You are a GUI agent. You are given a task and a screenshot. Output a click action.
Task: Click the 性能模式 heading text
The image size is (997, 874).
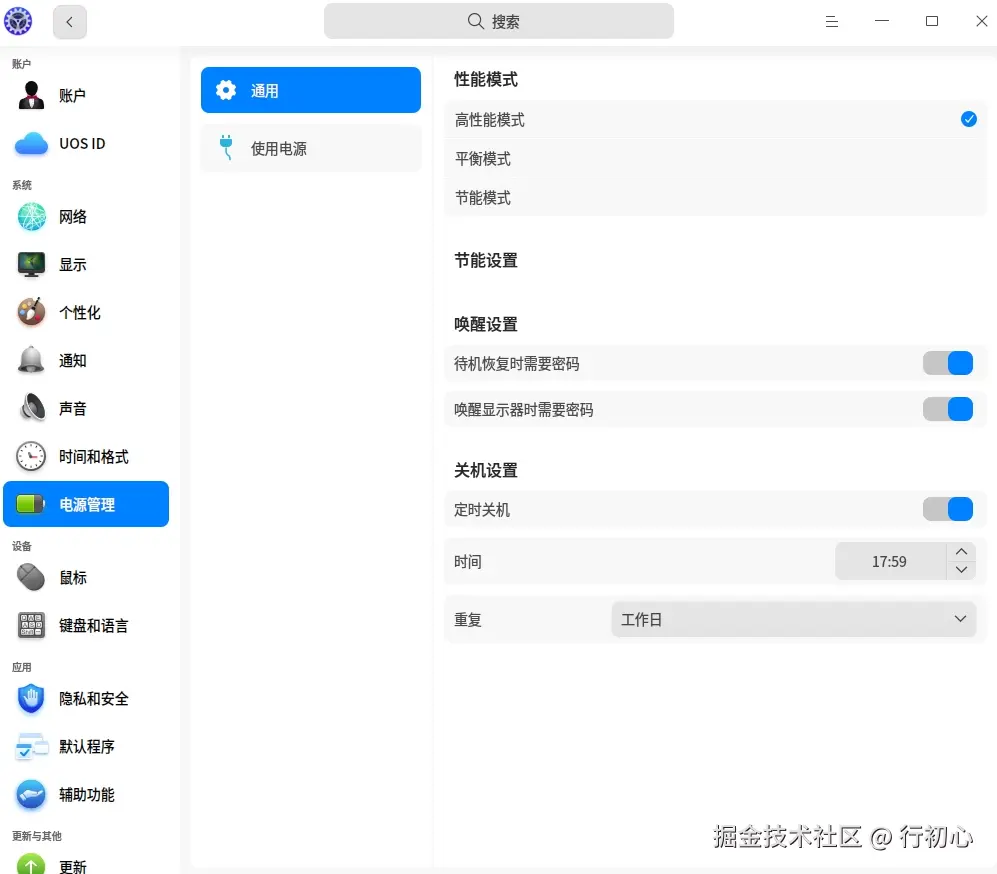point(486,79)
